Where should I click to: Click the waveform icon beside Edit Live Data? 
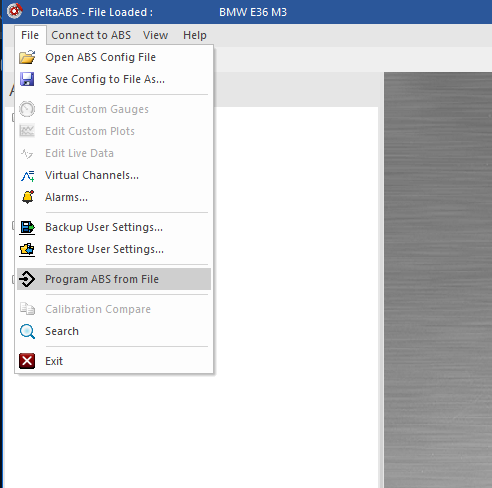click(x=27, y=153)
